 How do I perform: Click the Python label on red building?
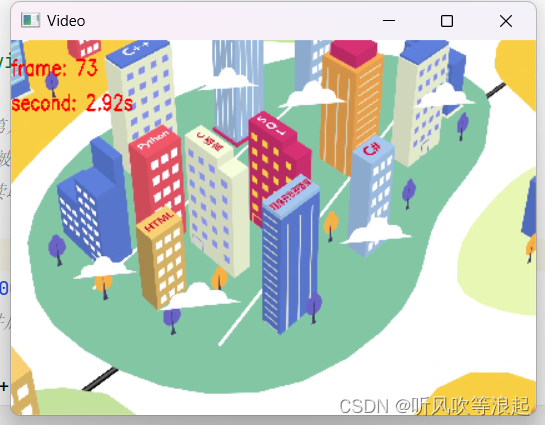153,139
